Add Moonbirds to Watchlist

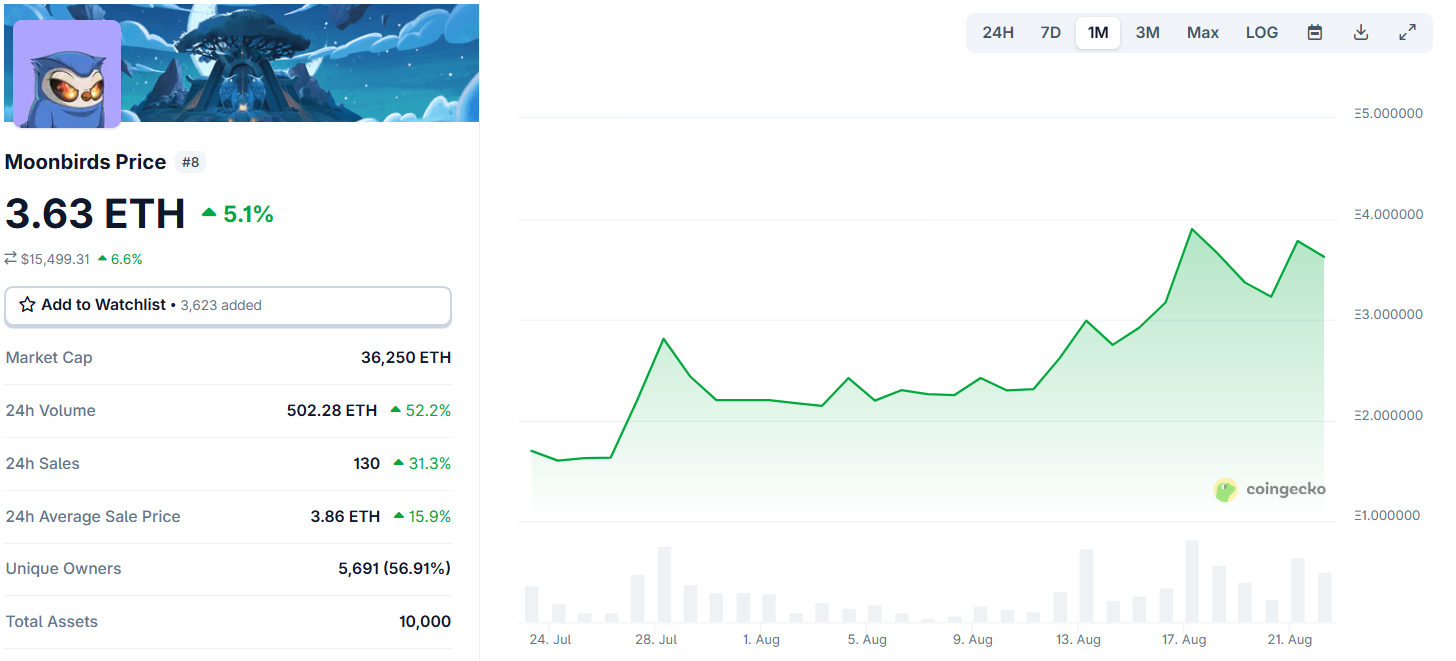(x=103, y=305)
